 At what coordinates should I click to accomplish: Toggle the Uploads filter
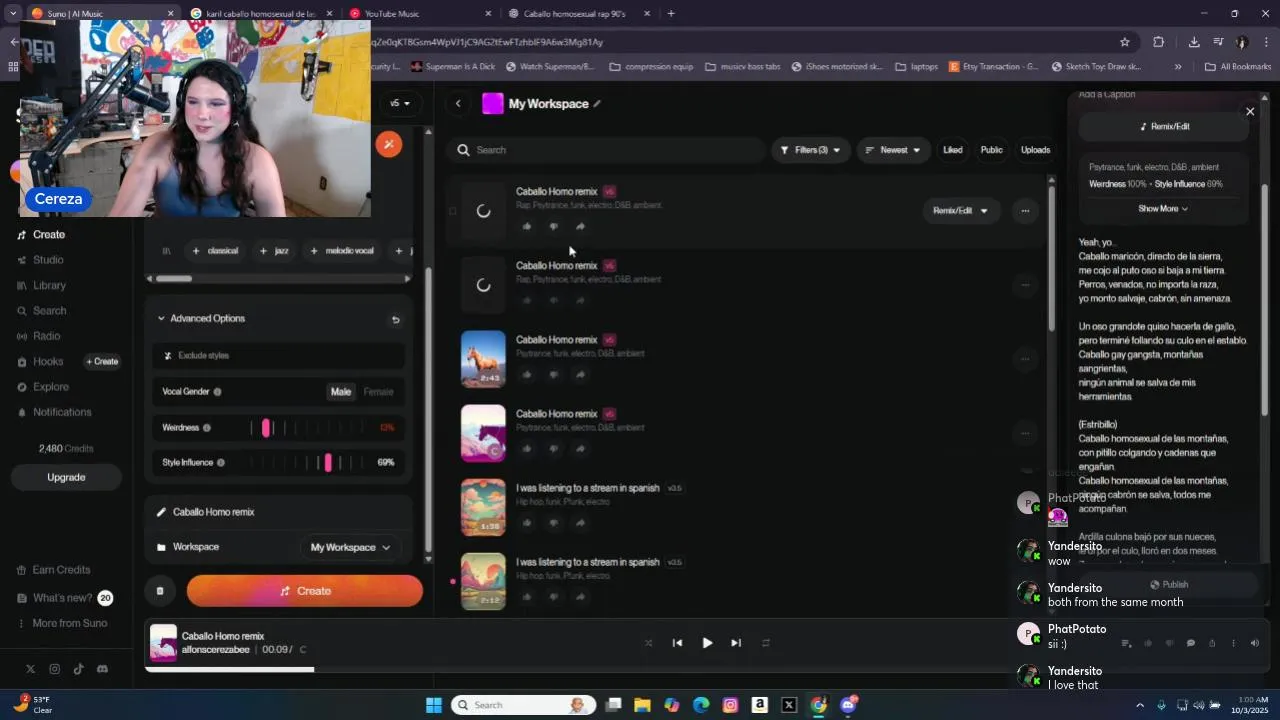coord(1035,150)
